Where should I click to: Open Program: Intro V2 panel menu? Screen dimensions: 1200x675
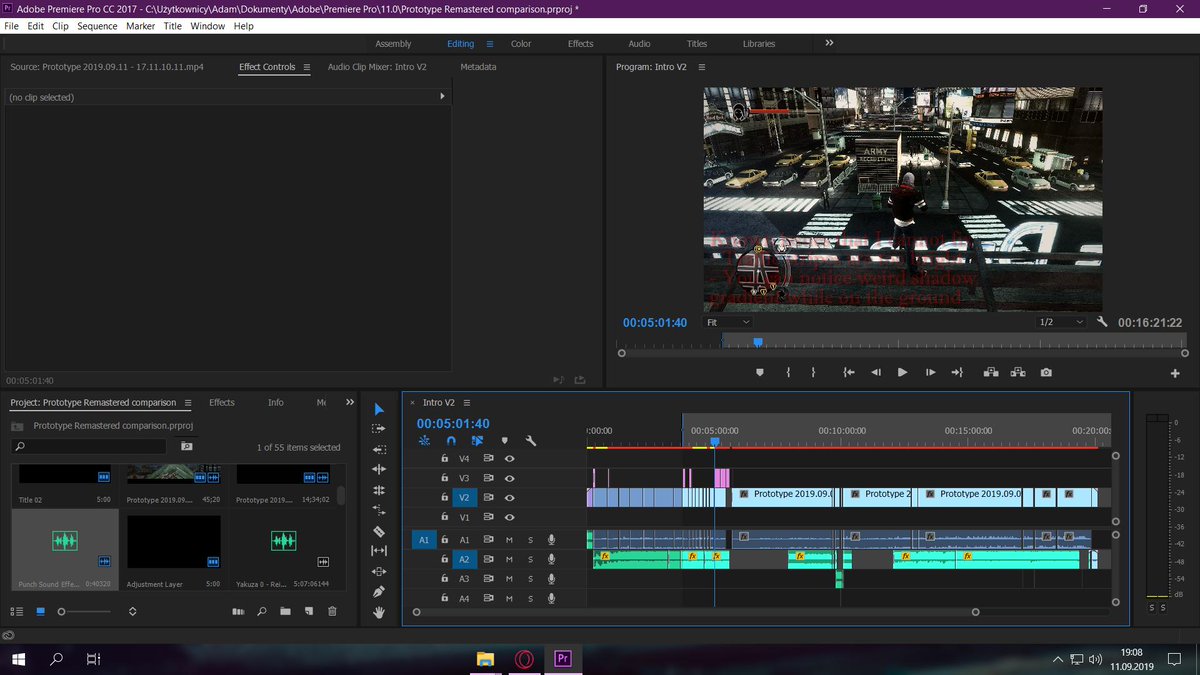(702, 67)
